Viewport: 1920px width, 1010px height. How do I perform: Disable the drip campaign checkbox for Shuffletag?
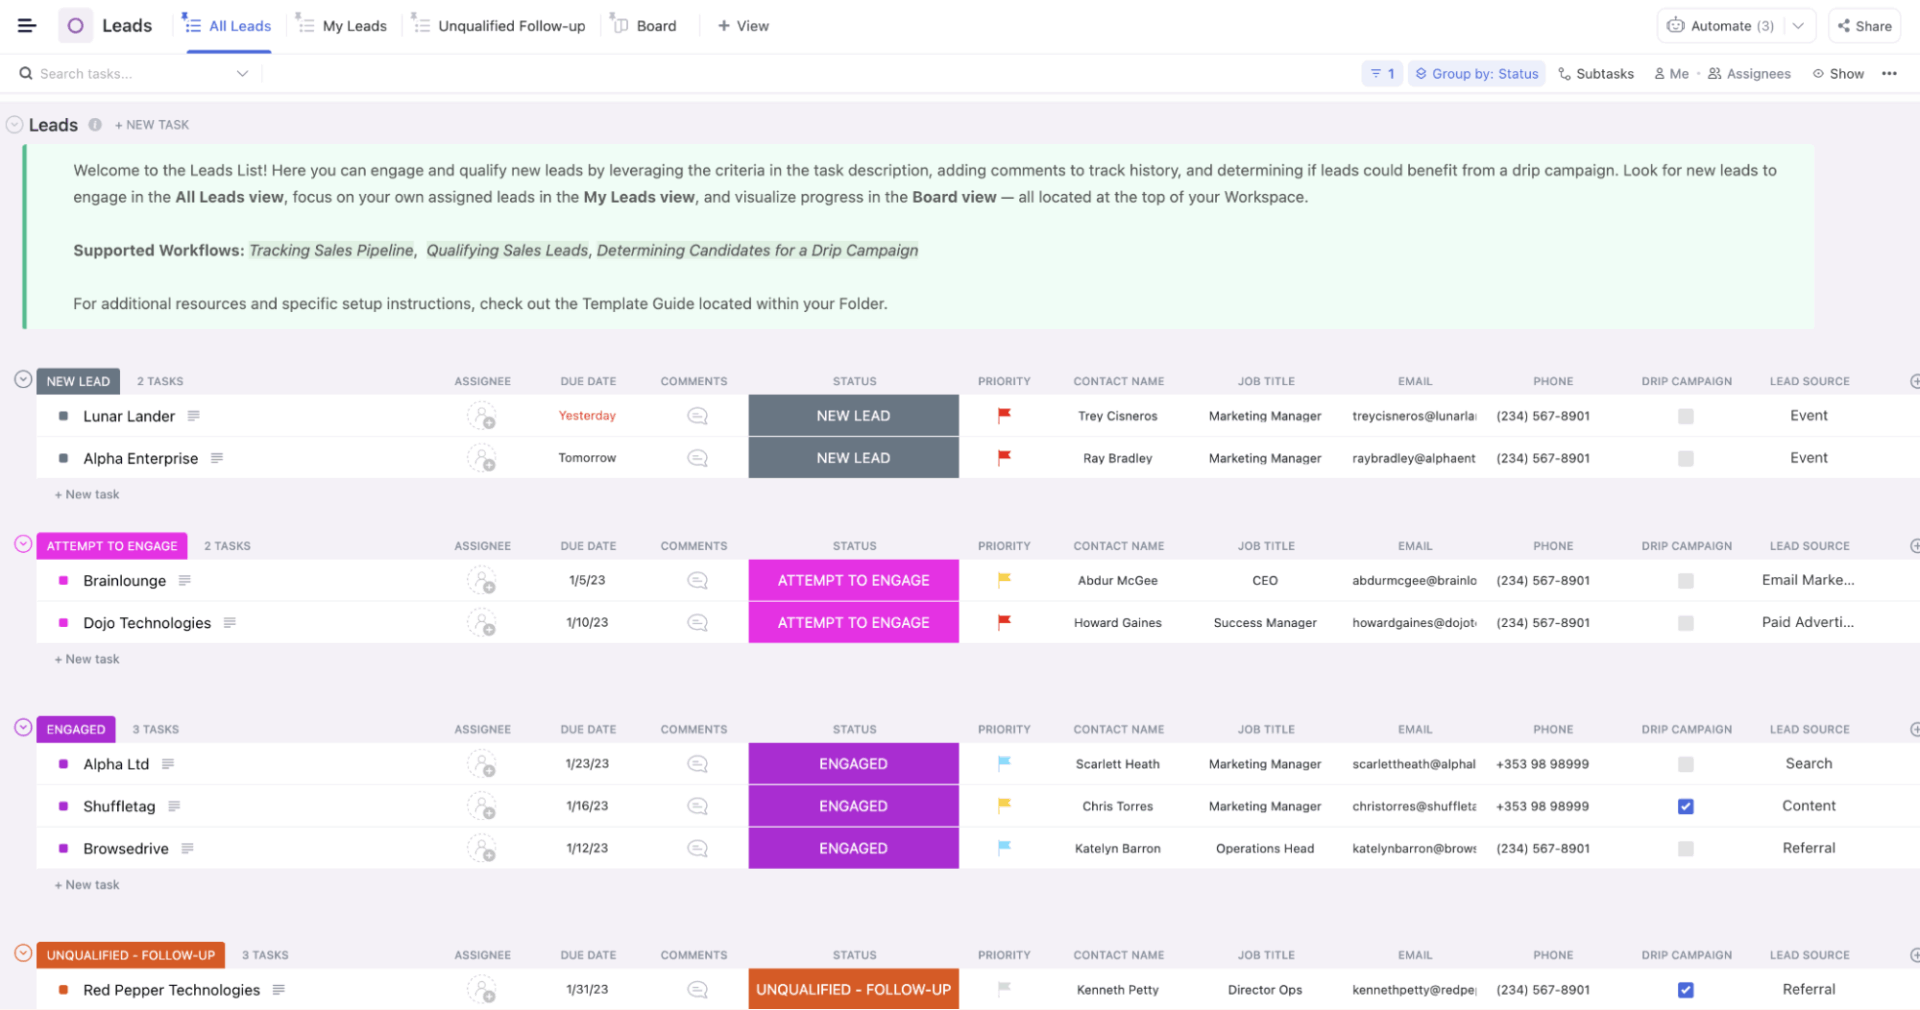click(1686, 806)
